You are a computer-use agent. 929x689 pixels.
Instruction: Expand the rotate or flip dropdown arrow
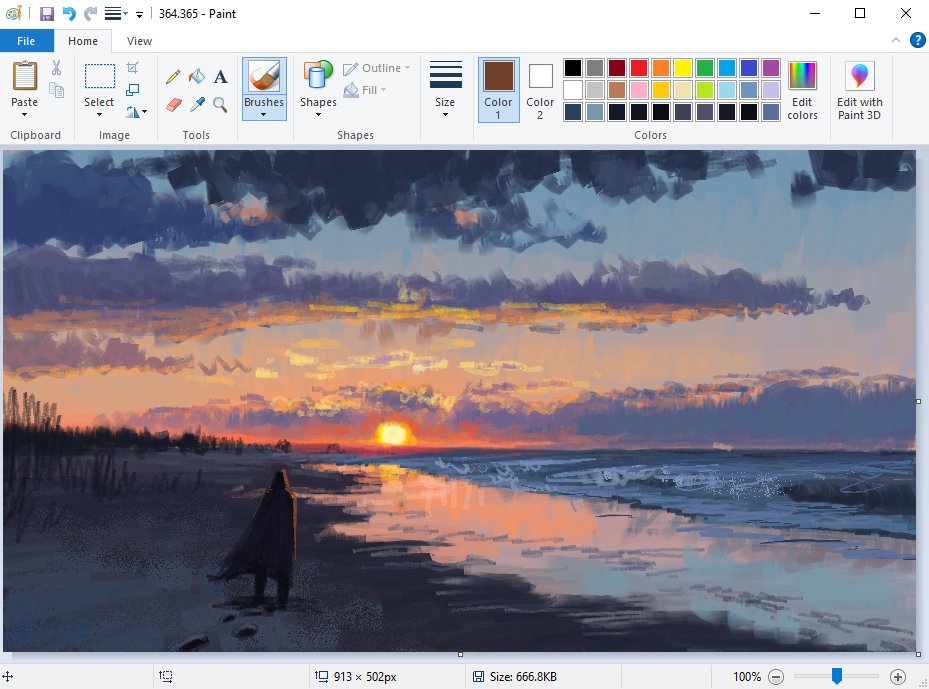[x=145, y=111]
